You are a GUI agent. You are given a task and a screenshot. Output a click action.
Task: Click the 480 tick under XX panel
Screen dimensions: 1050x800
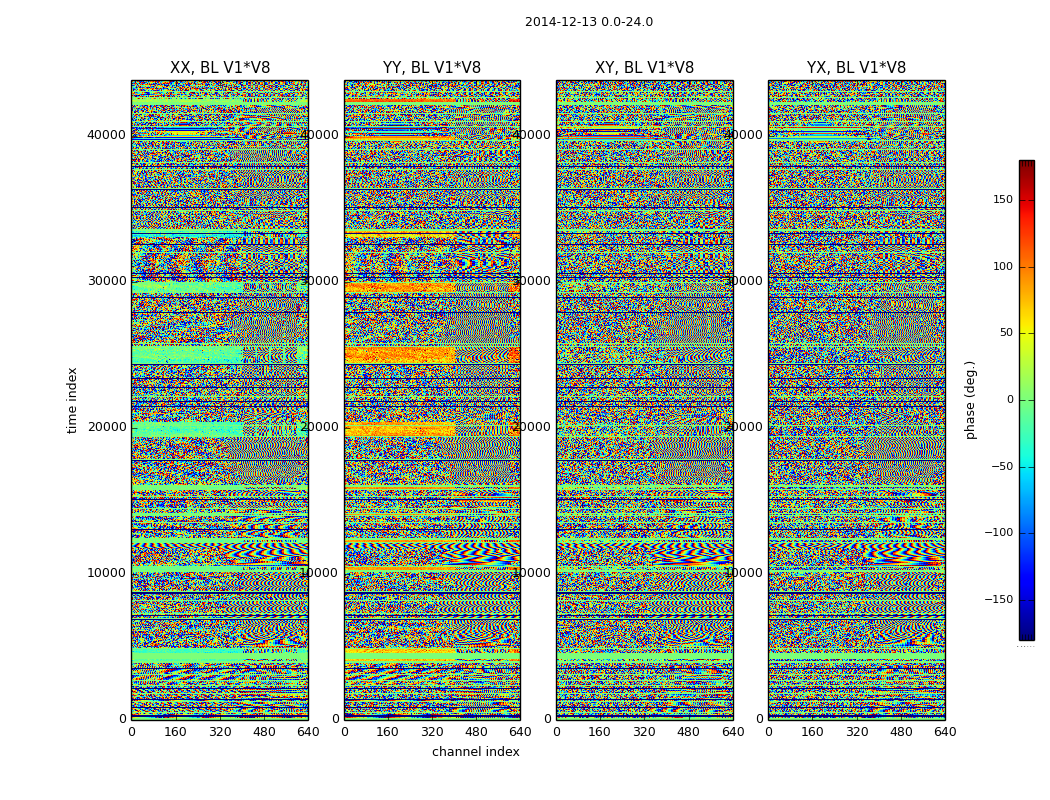(264, 732)
